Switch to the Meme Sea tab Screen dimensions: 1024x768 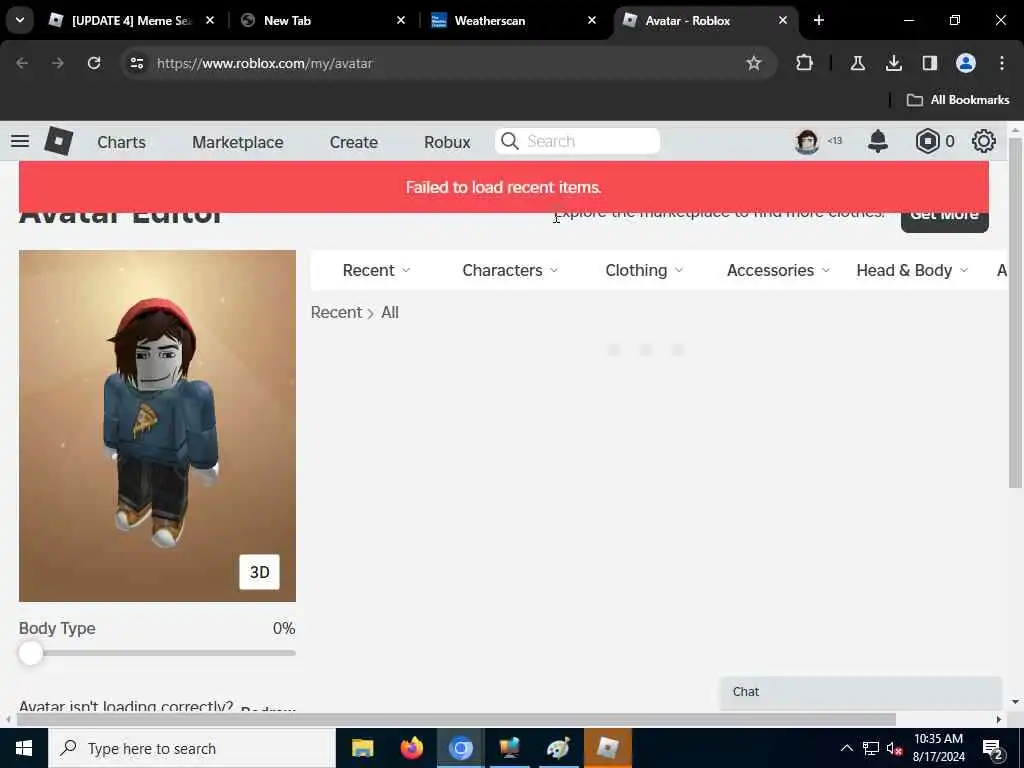131,20
